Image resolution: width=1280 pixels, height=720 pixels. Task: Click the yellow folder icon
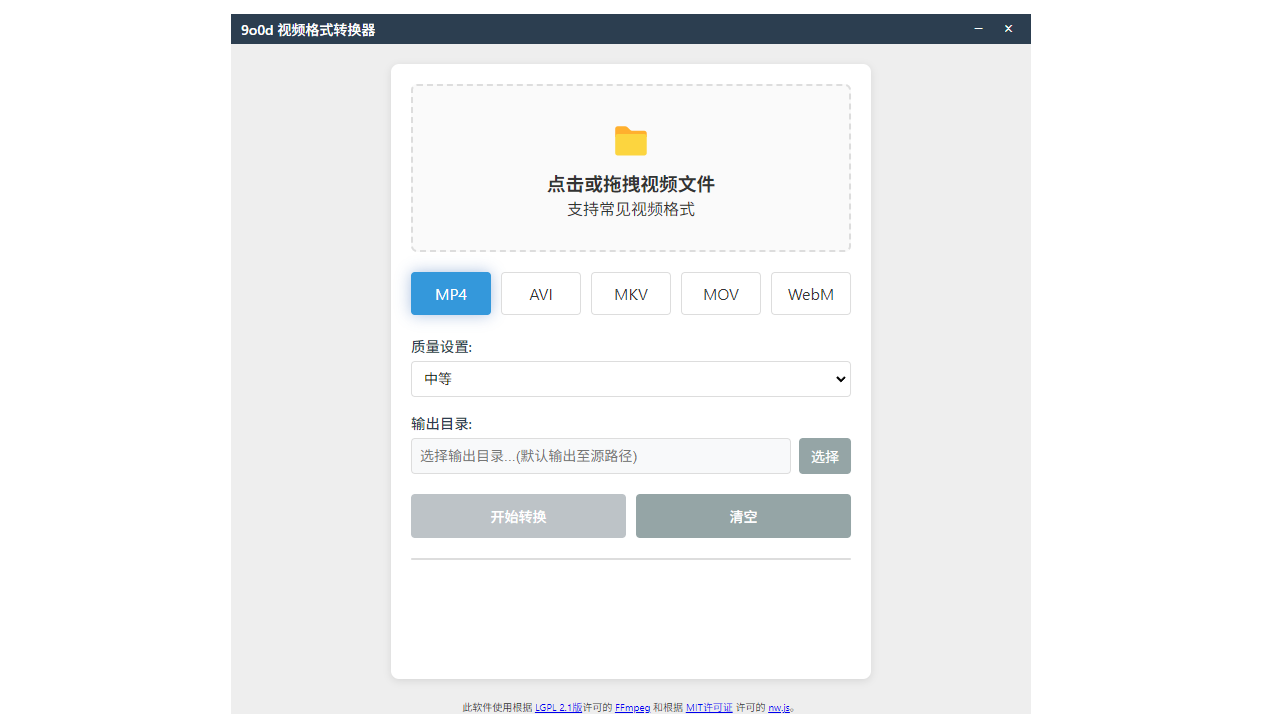(x=630, y=141)
